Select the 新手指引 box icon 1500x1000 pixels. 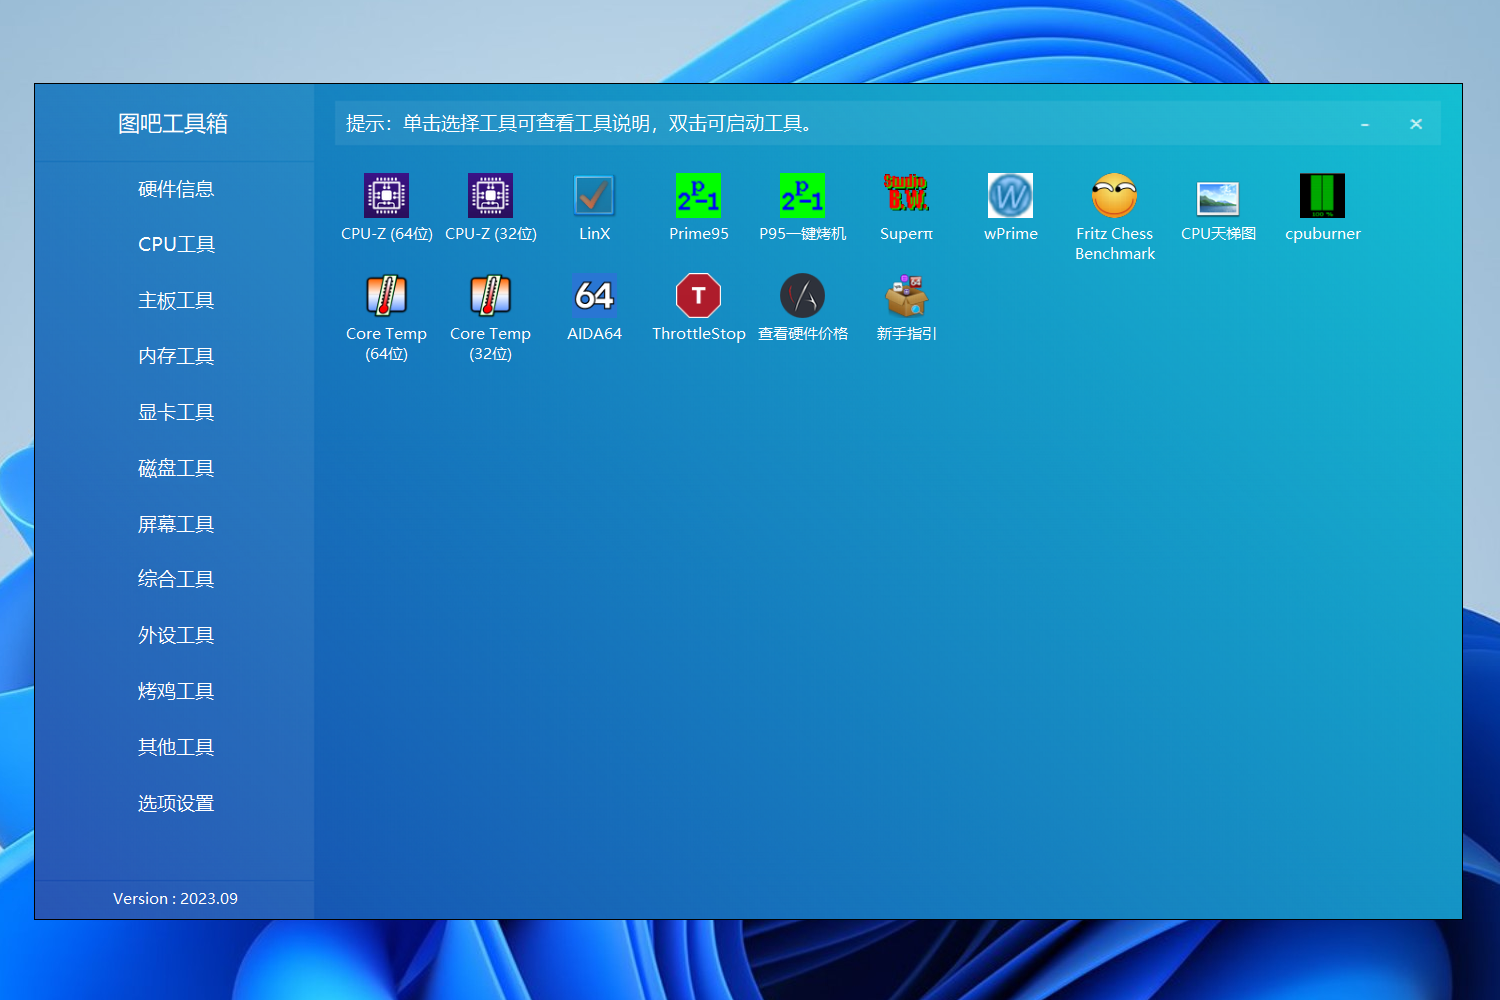(906, 295)
